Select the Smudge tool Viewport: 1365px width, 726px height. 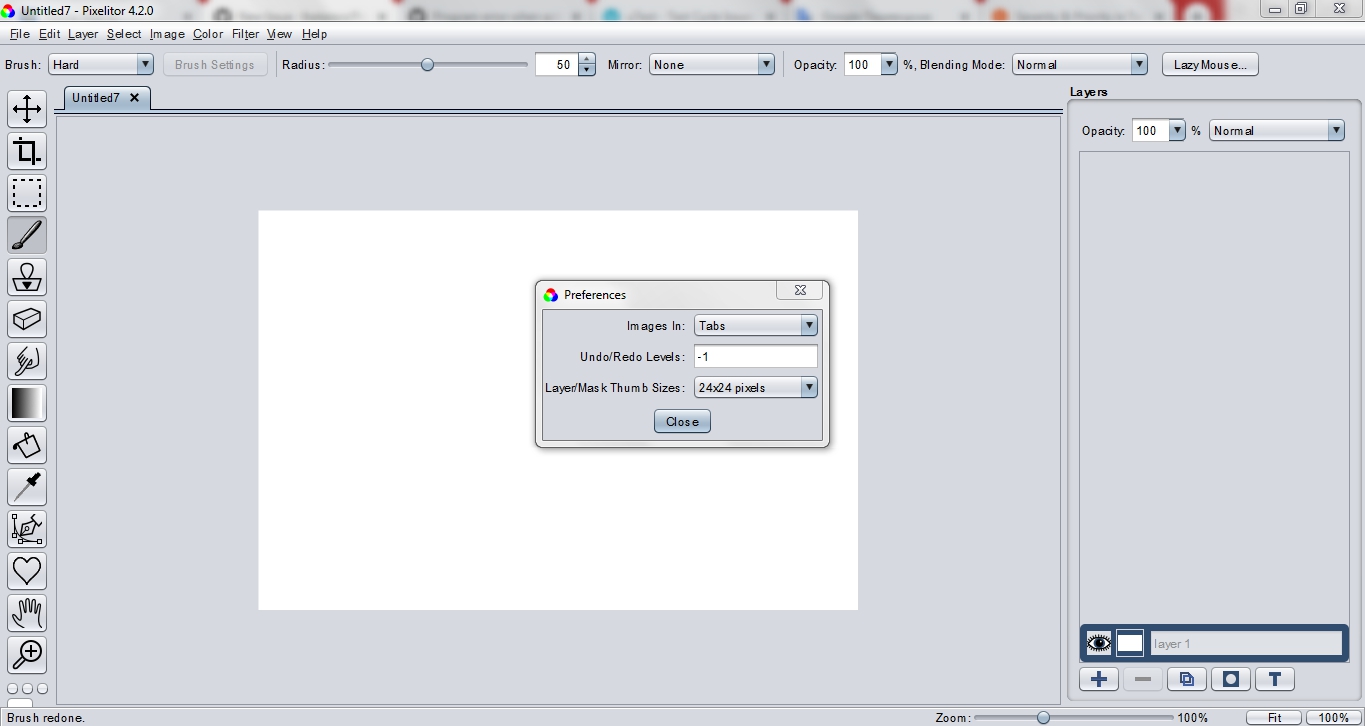(x=27, y=361)
